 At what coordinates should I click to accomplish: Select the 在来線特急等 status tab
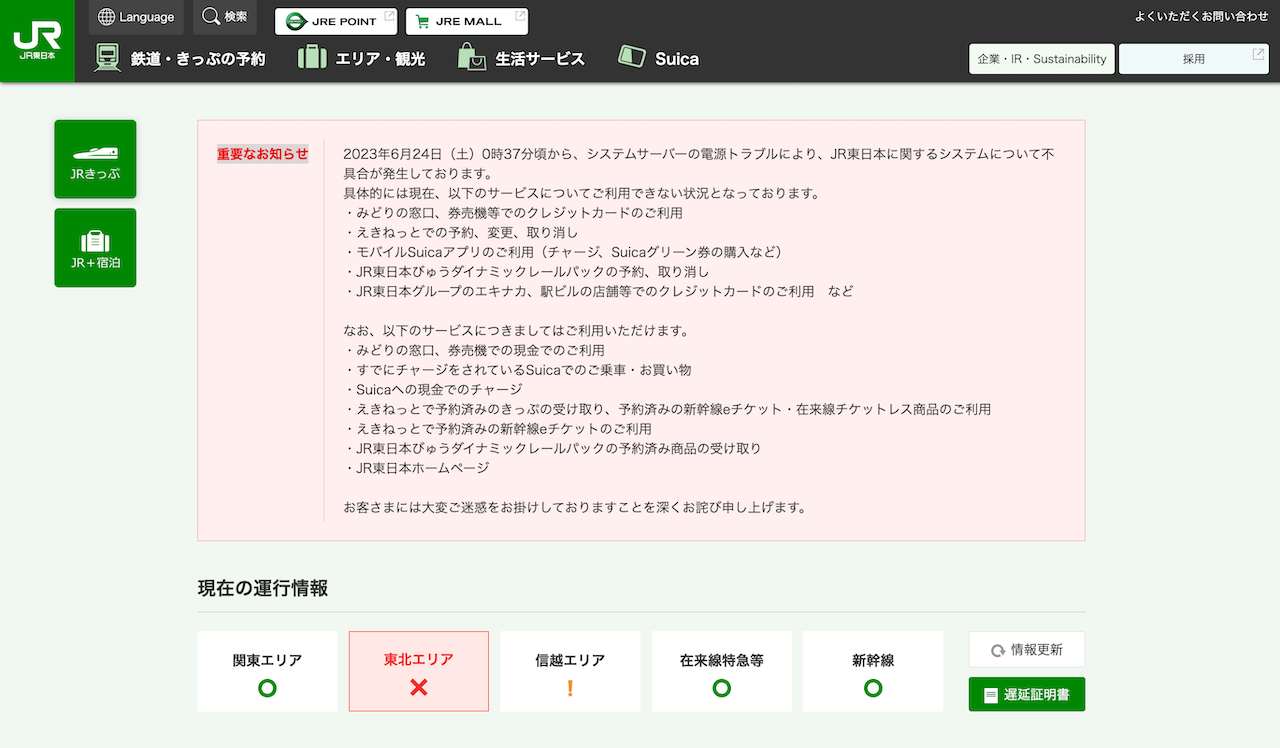click(721, 671)
